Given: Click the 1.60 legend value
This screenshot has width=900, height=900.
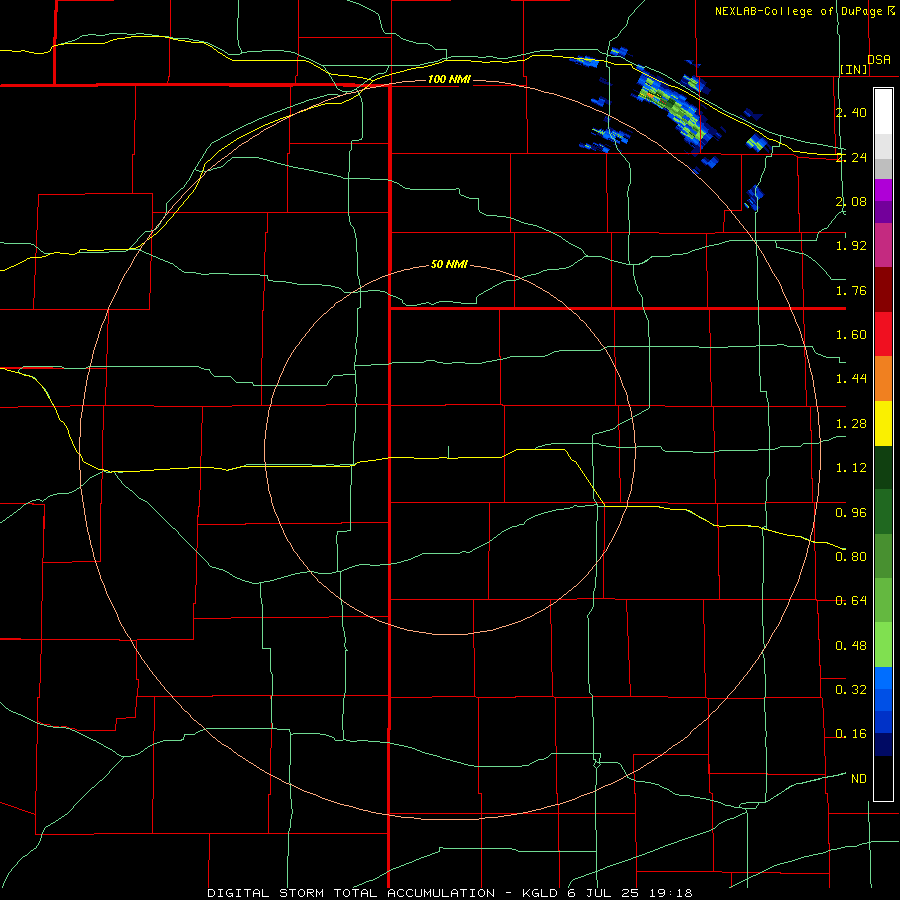Looking at the screenshot, I should click(x=851, y=335).
